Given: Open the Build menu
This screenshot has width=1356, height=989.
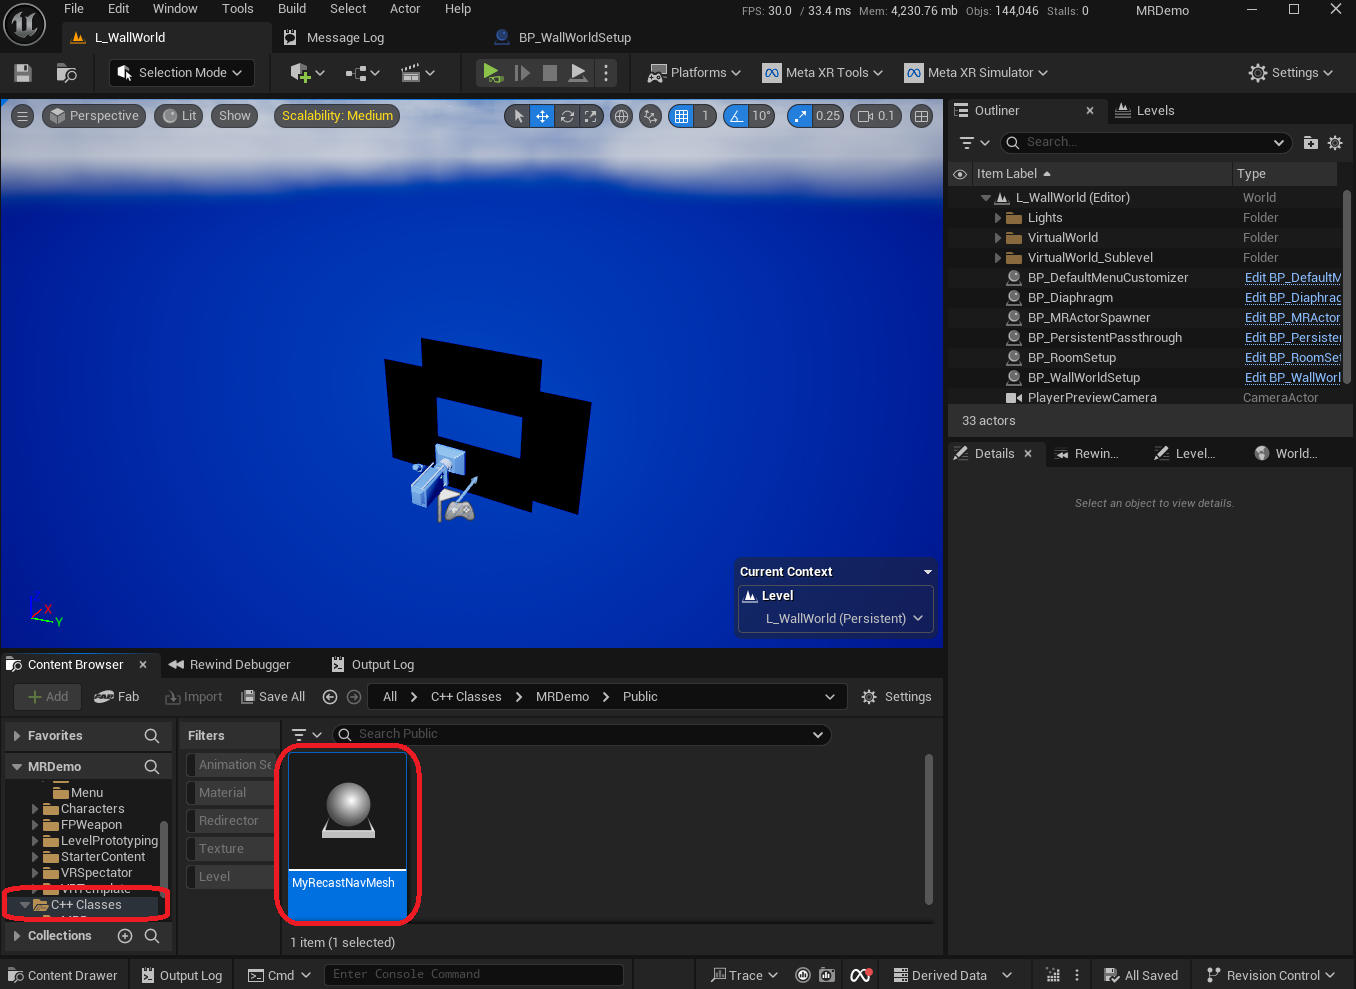Looking at the screenshot, I should click(292, 9).
